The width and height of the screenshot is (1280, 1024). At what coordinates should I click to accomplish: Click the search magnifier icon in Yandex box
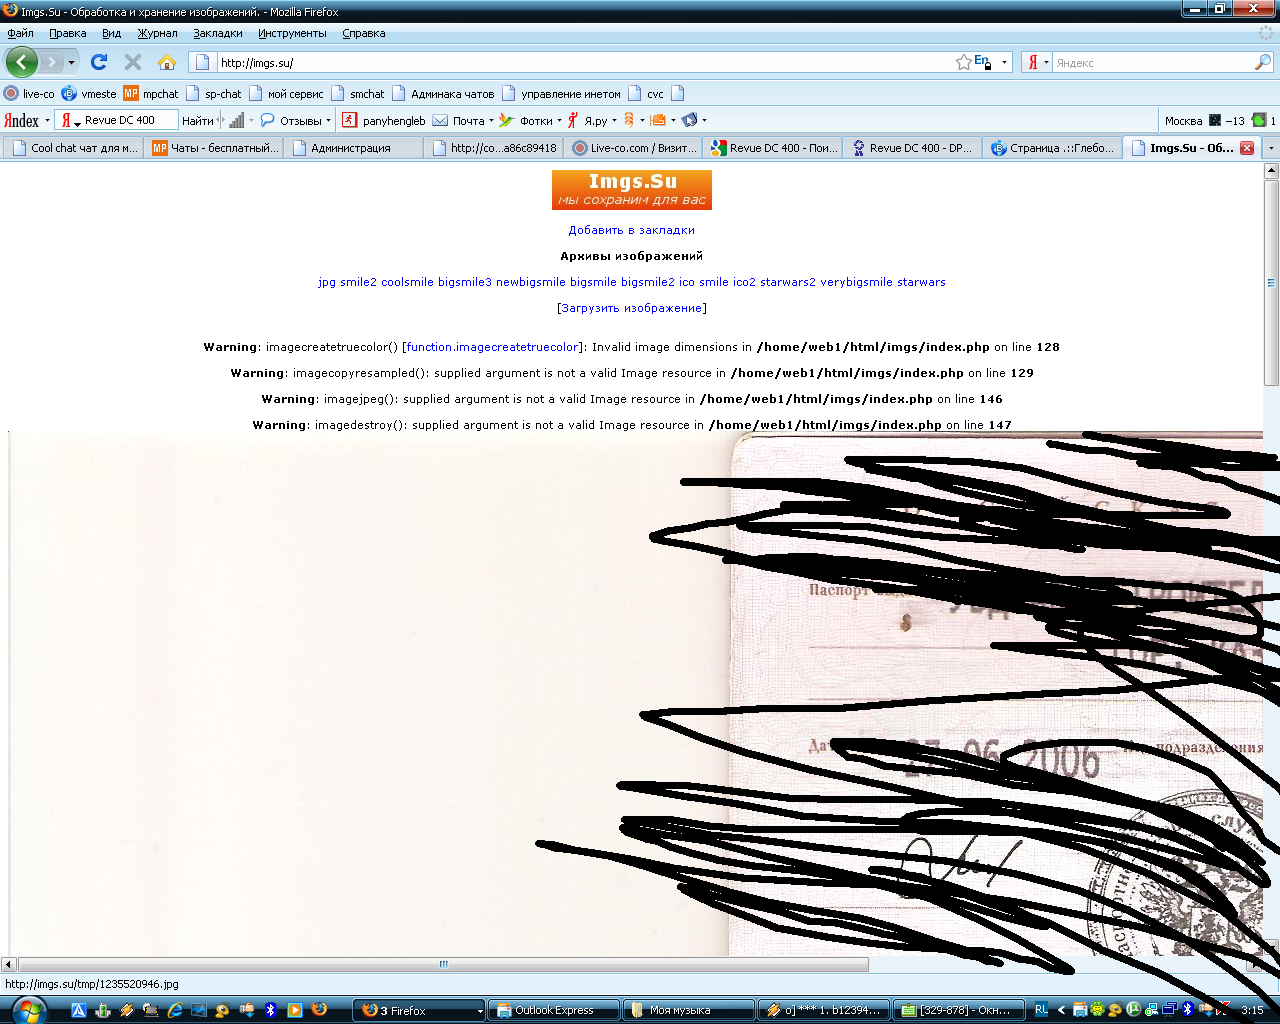[1262, 62]
